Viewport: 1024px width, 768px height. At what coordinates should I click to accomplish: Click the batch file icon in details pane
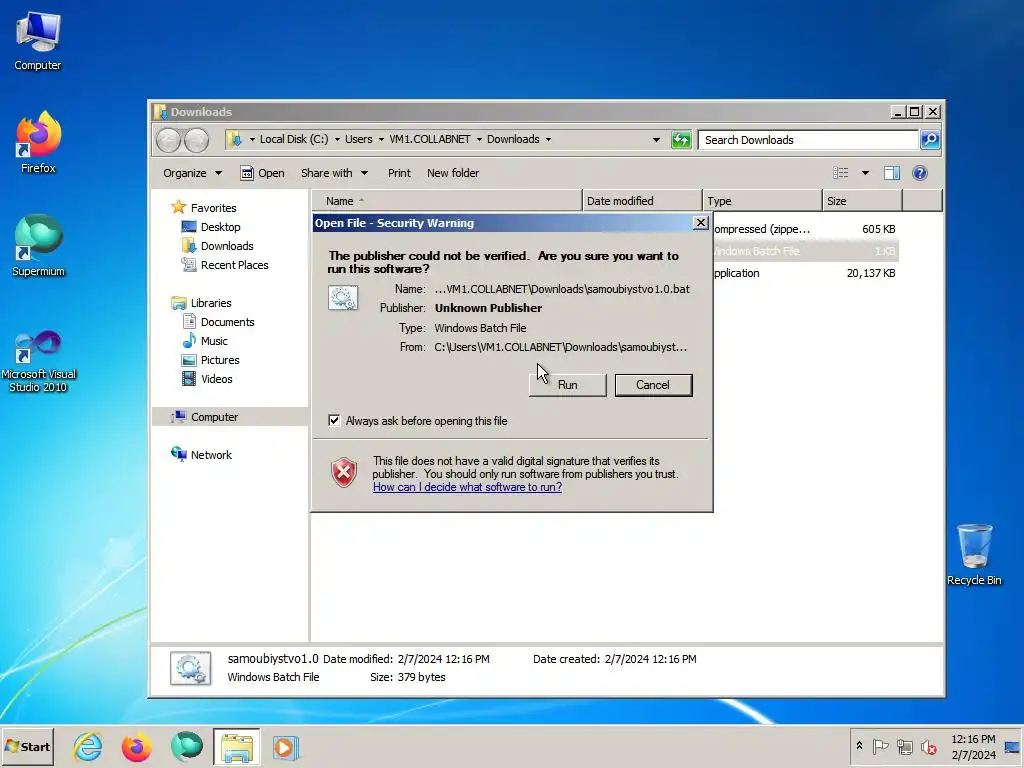pyautogui.click(x=190, y=668)
